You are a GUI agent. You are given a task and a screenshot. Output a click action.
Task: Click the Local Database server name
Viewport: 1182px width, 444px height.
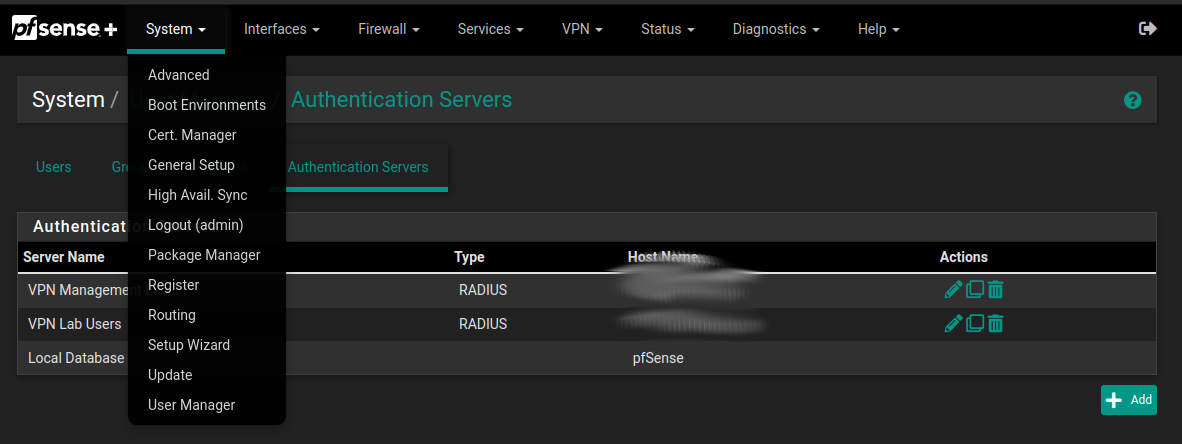click(76, 358)
